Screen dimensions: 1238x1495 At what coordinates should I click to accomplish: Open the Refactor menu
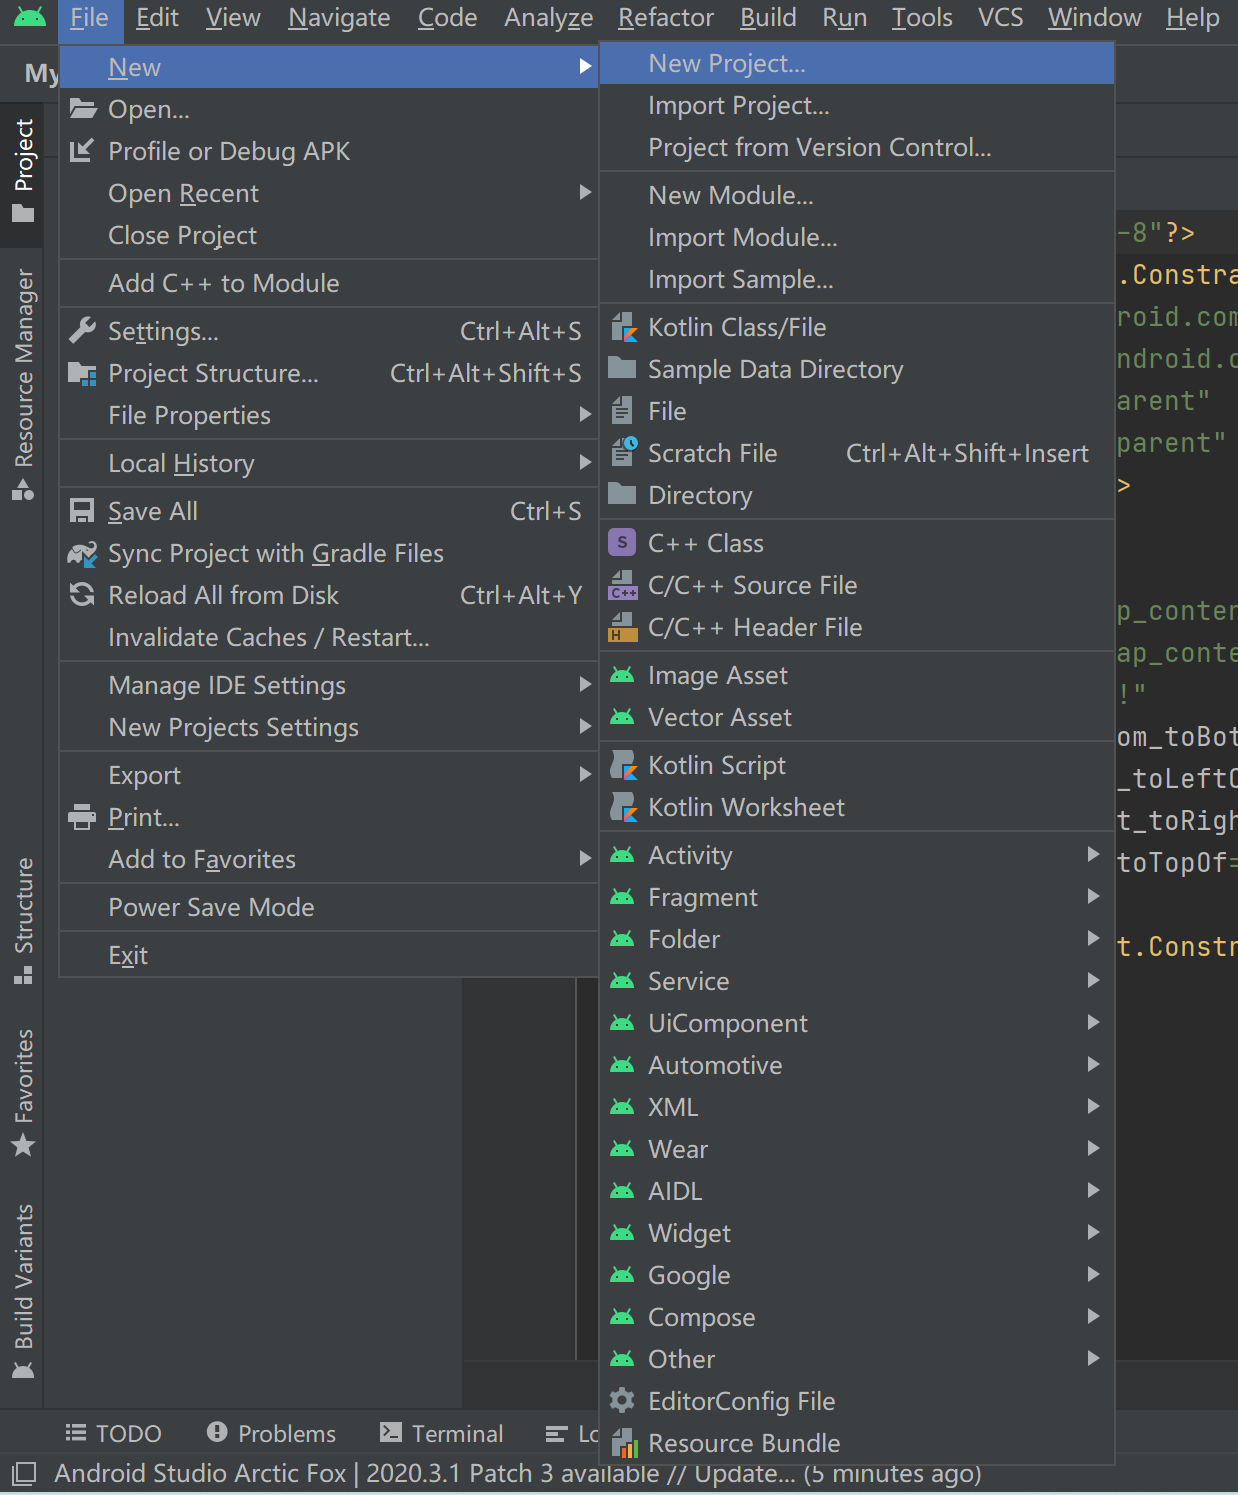[x=665, y=18]
